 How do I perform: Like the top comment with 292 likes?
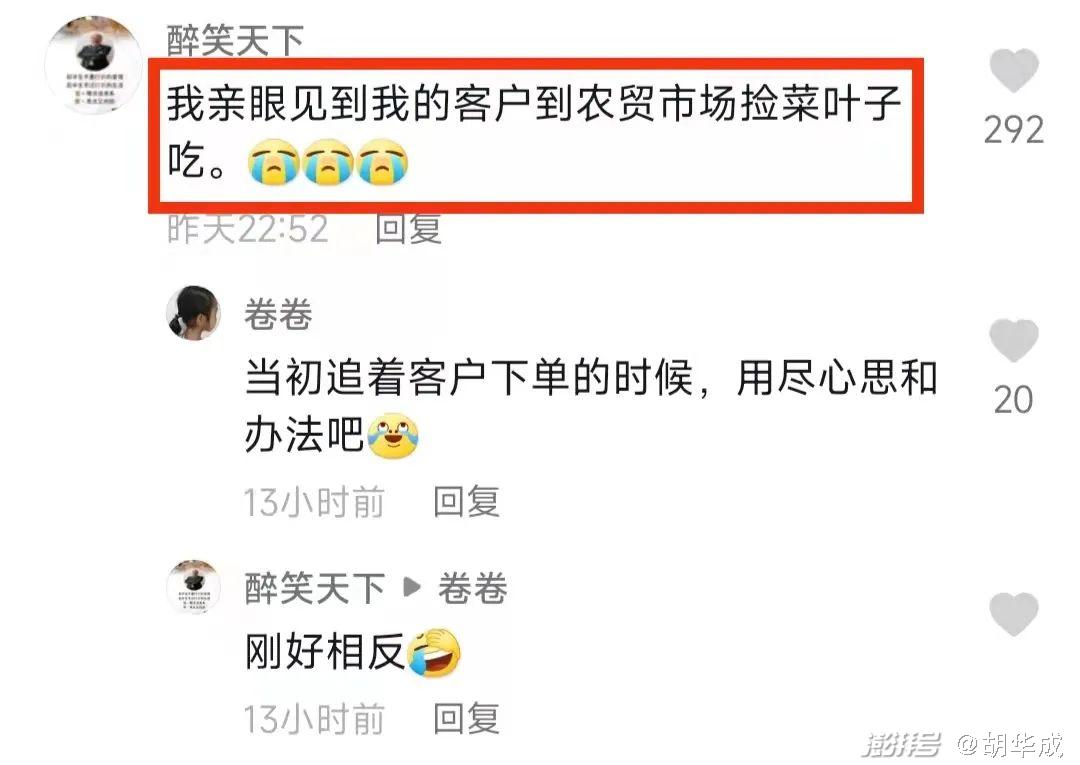(1013, 70)
